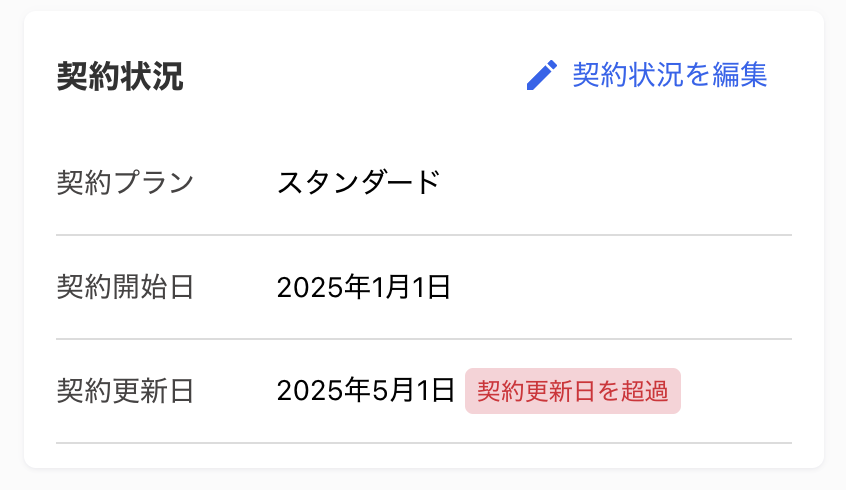
Task: Click the divider line below スタンダード
Action: [x=424, y=235]
